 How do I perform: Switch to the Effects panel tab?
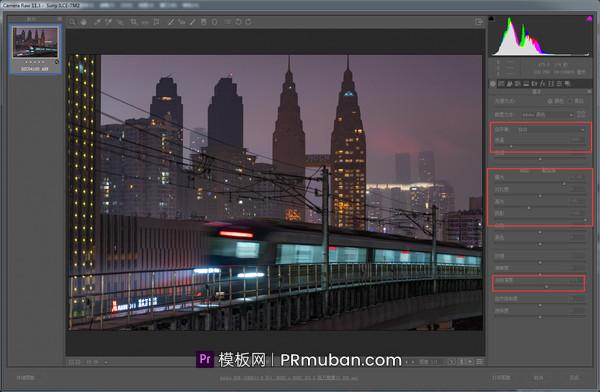(542, 83)
